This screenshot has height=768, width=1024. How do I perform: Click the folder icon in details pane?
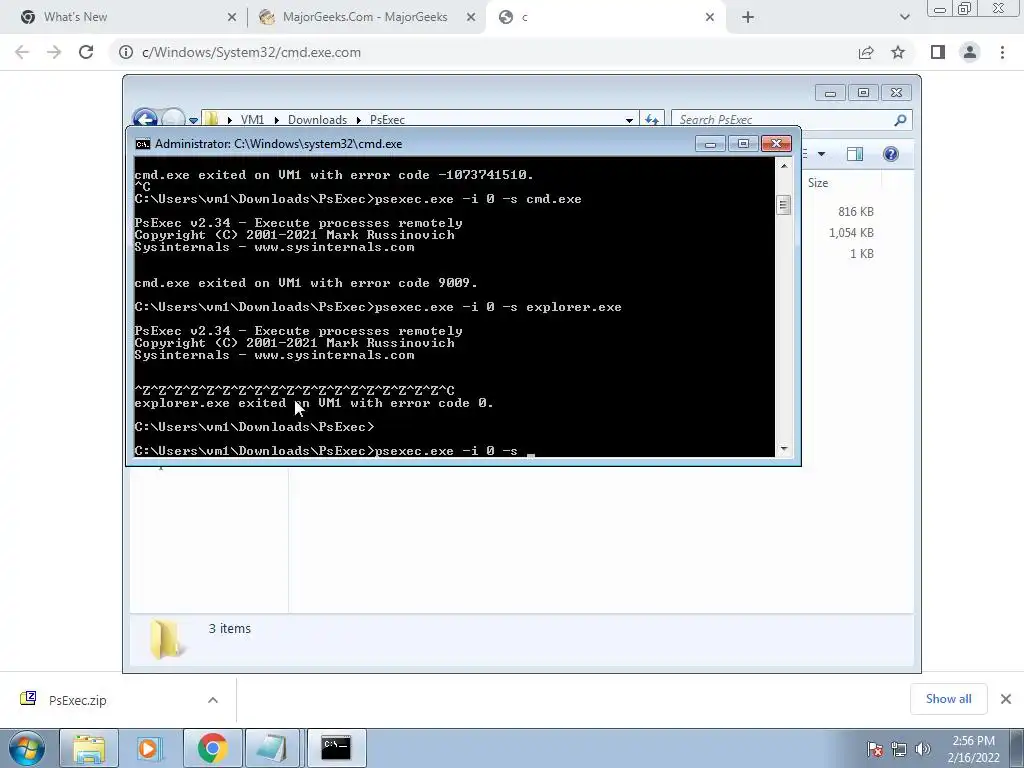click(167, 639)
